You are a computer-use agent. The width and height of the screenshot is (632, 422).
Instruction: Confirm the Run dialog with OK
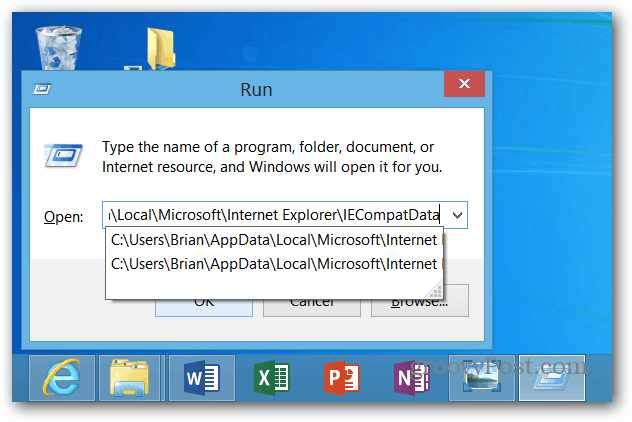click(x=204, y=308)
